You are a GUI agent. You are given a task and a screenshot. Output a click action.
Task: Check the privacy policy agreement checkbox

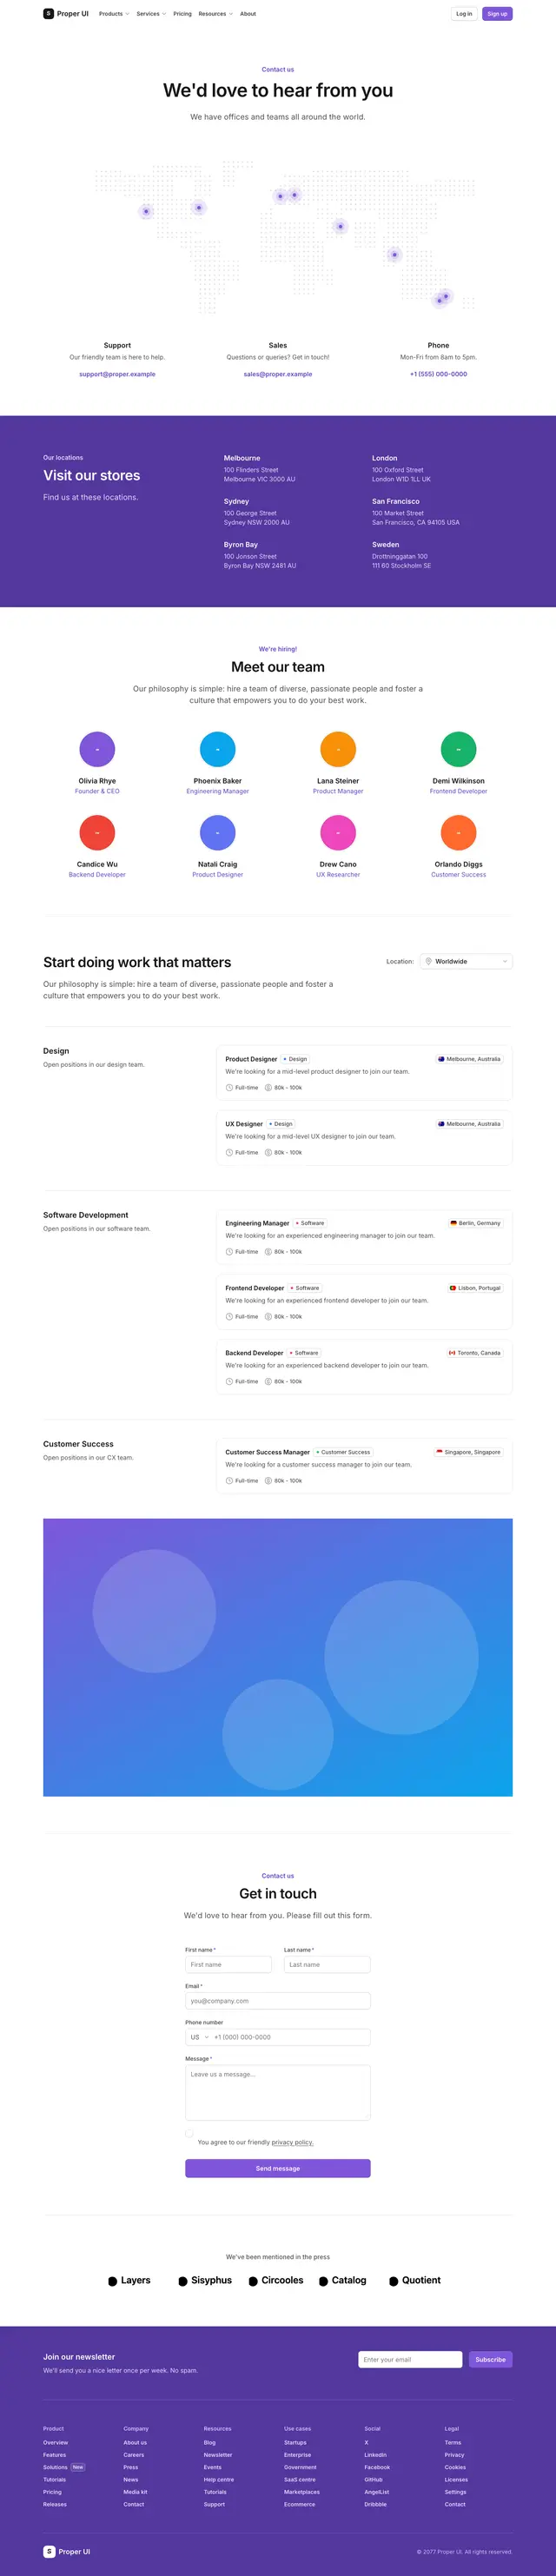click(189, 2132)
